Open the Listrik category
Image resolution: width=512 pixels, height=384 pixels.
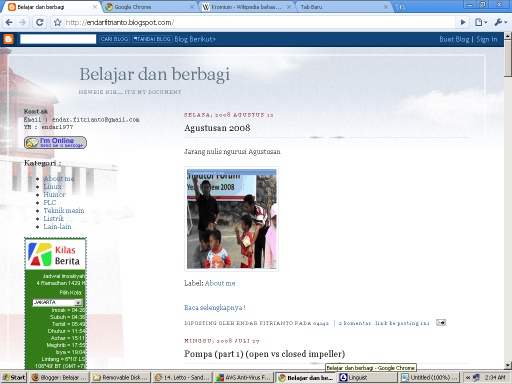53,218
